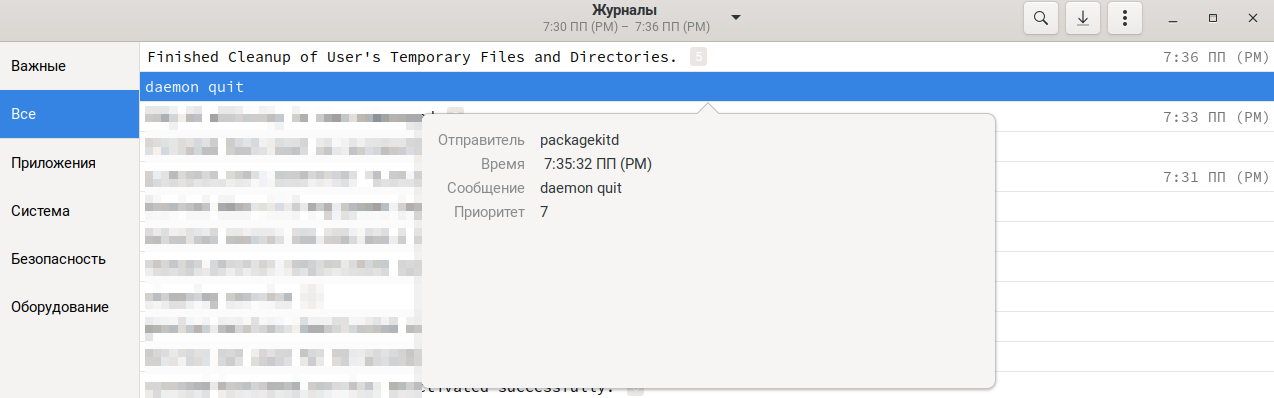Image resolution: width=1274 pixels, height=398 pixels.
Task: Open the log search tool
Action: [x=1040, y=18]
